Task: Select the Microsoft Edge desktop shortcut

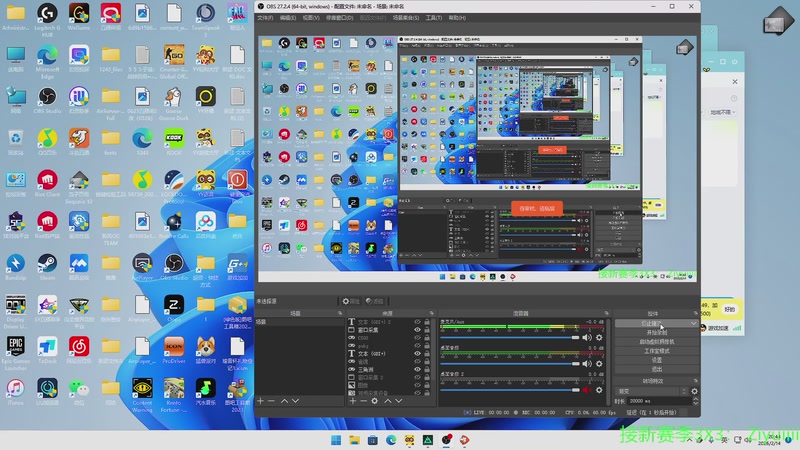Action: (x=47, y=62)
